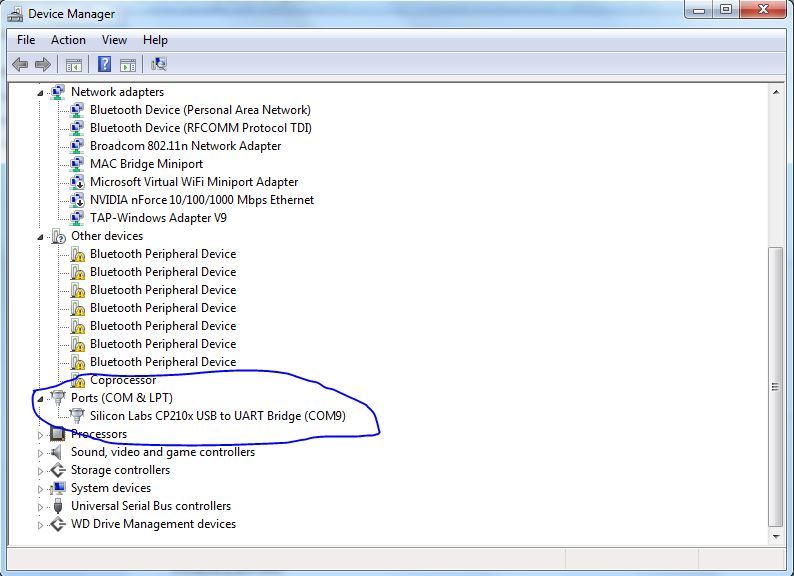This screenshot has height=576, width=794.
Task: Click the Other devices category icon
Action: (59, 236)
